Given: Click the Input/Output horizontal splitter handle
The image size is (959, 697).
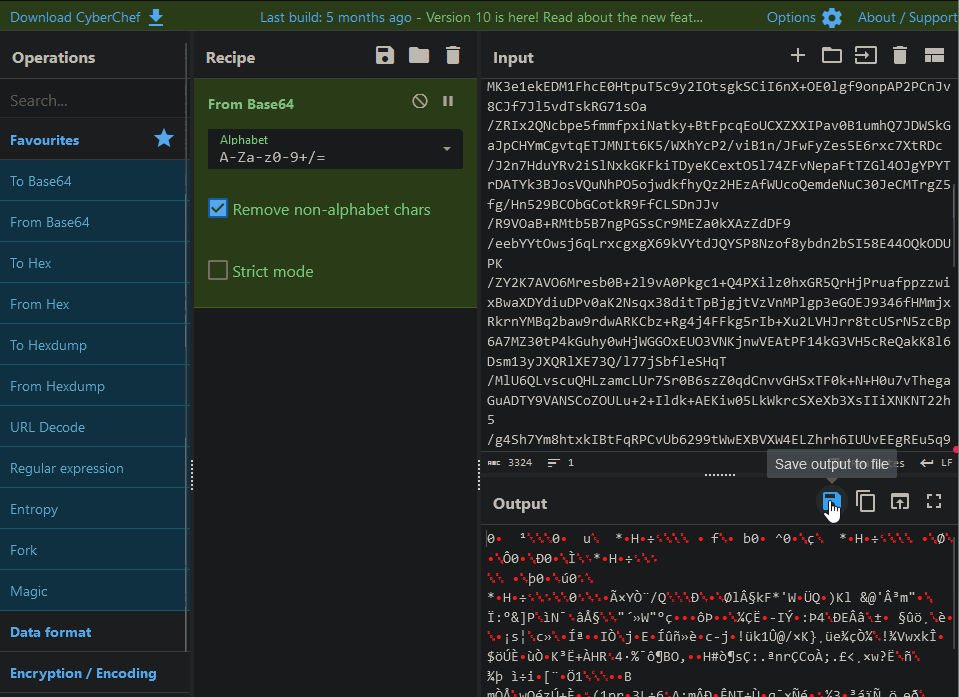Looking at the screenshot, I should click(x=719, y=474).
